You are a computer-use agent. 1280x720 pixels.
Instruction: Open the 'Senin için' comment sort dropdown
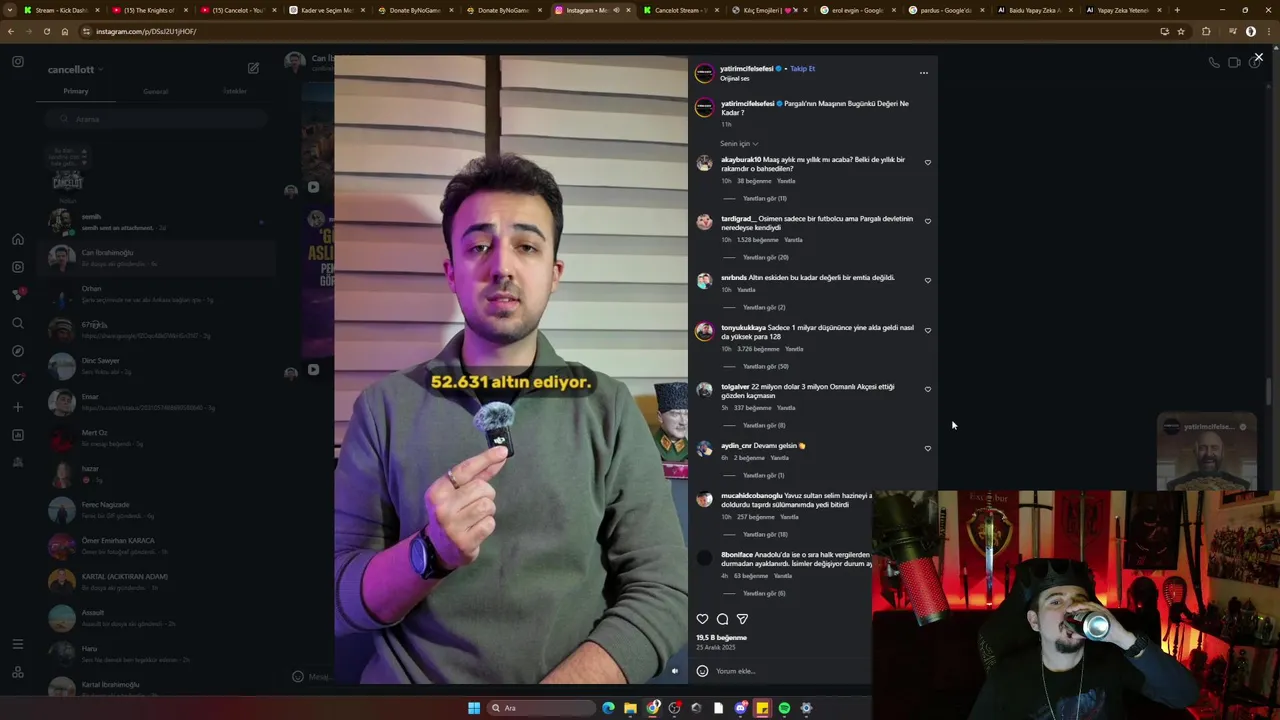(x=739, y=143)
